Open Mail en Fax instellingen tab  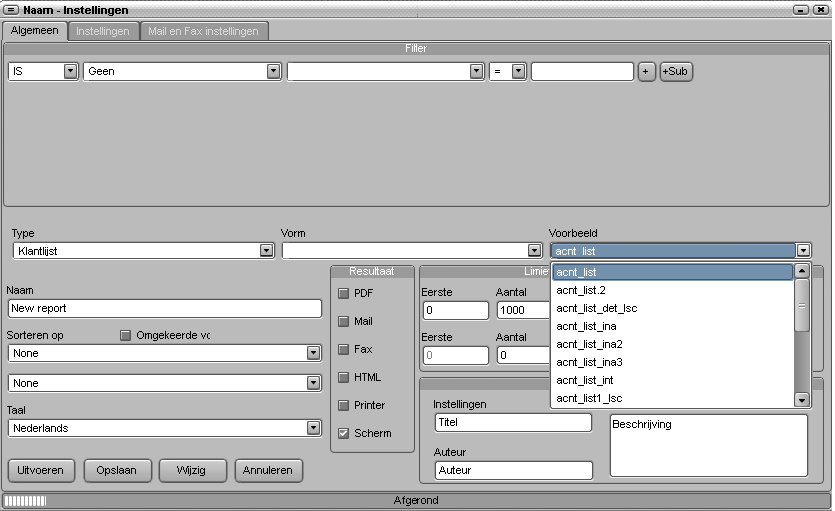coord(203,31)
